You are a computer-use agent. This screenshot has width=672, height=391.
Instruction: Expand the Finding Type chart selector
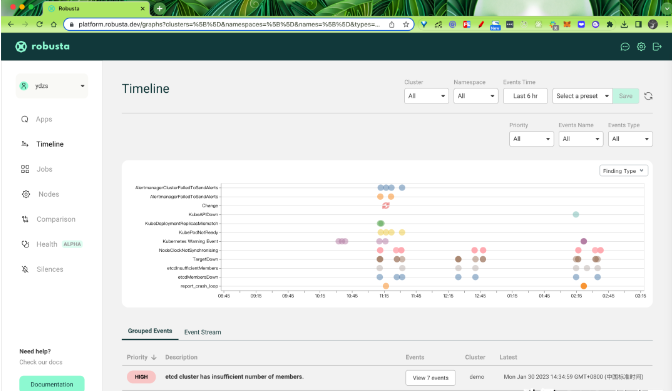(x=624, y=171)
